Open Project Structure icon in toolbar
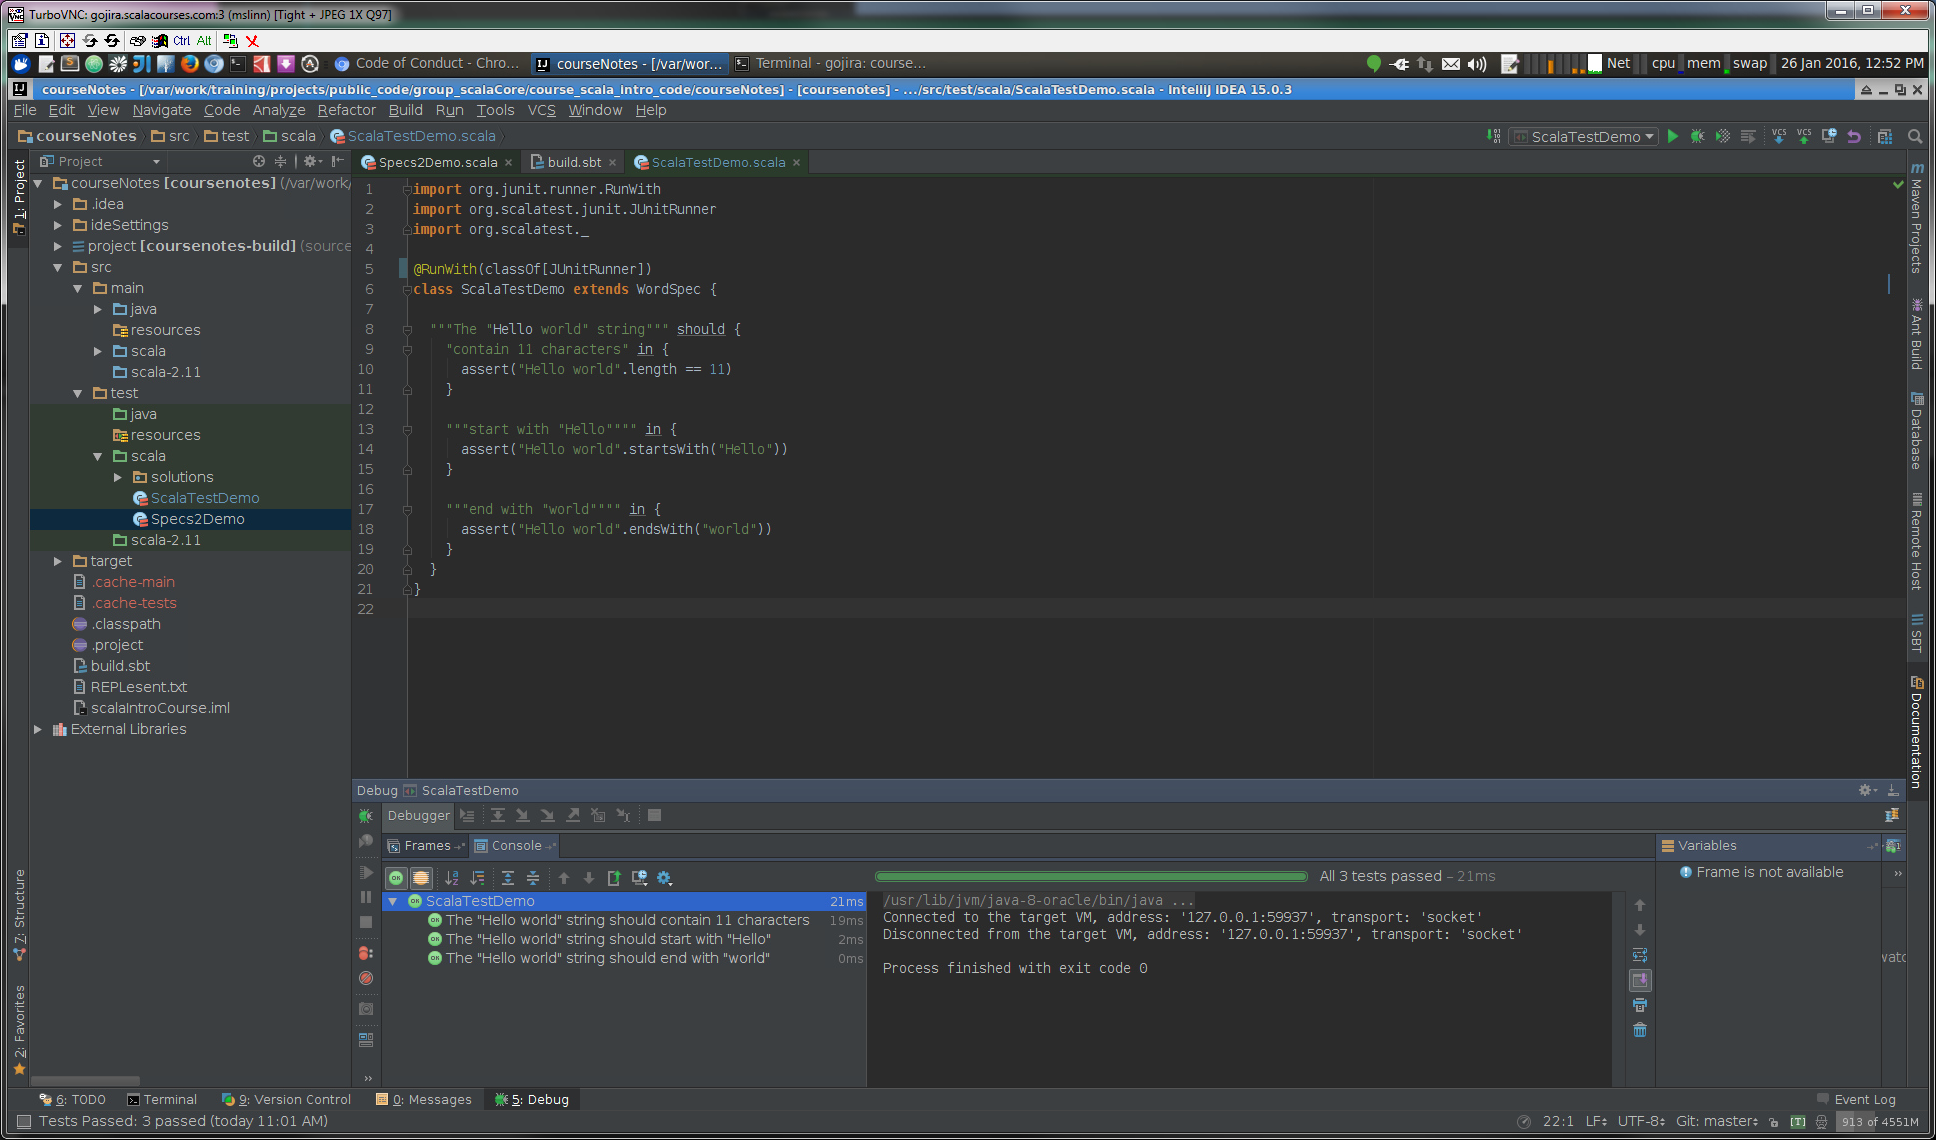 1885,136
